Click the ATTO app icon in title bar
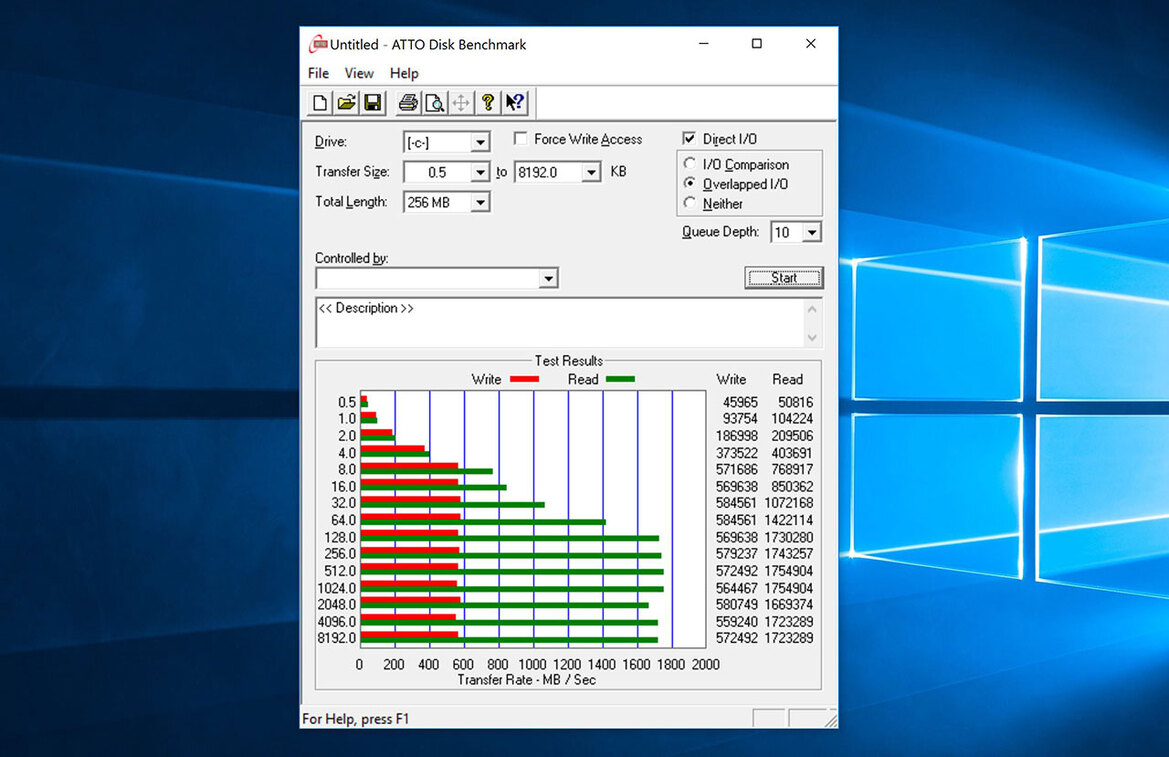1169x757 pixels. (318, 44)
